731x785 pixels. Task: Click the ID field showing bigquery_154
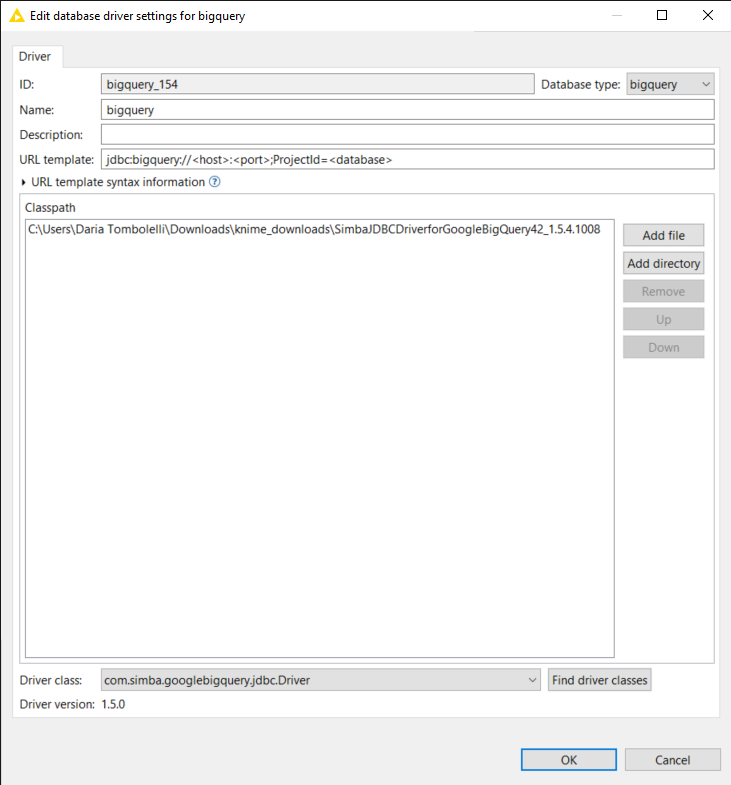[317, 85]
